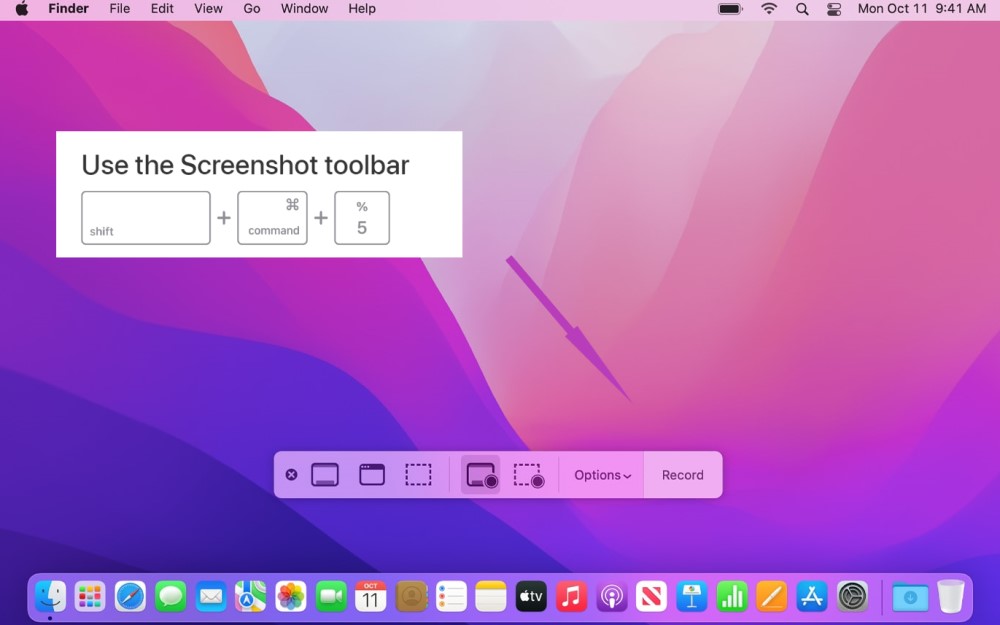Open Podcasts from the Dock
The image size is (1000, 625).
pos(612,597)
